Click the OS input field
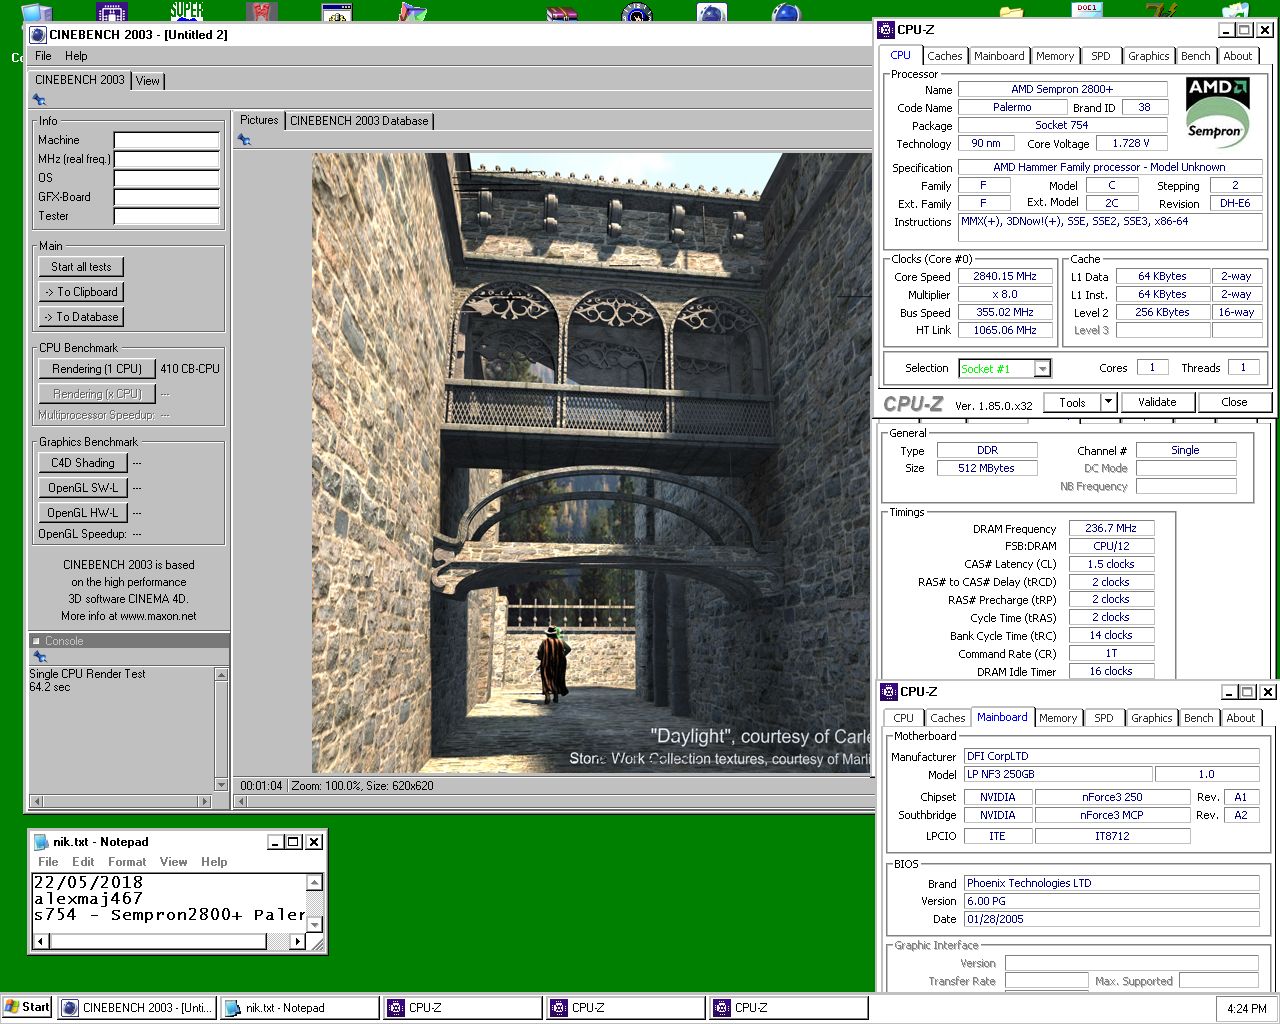Screen dimensions: 1280x1024 point(166,178)
